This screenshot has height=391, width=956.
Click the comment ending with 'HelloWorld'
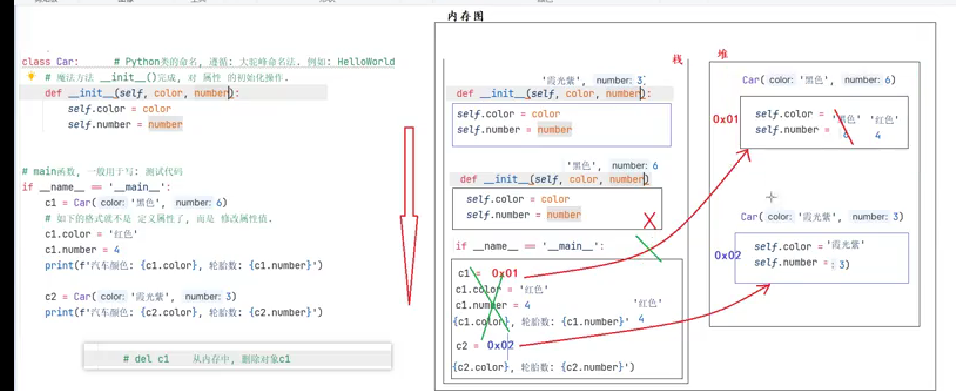click(254, 62)
